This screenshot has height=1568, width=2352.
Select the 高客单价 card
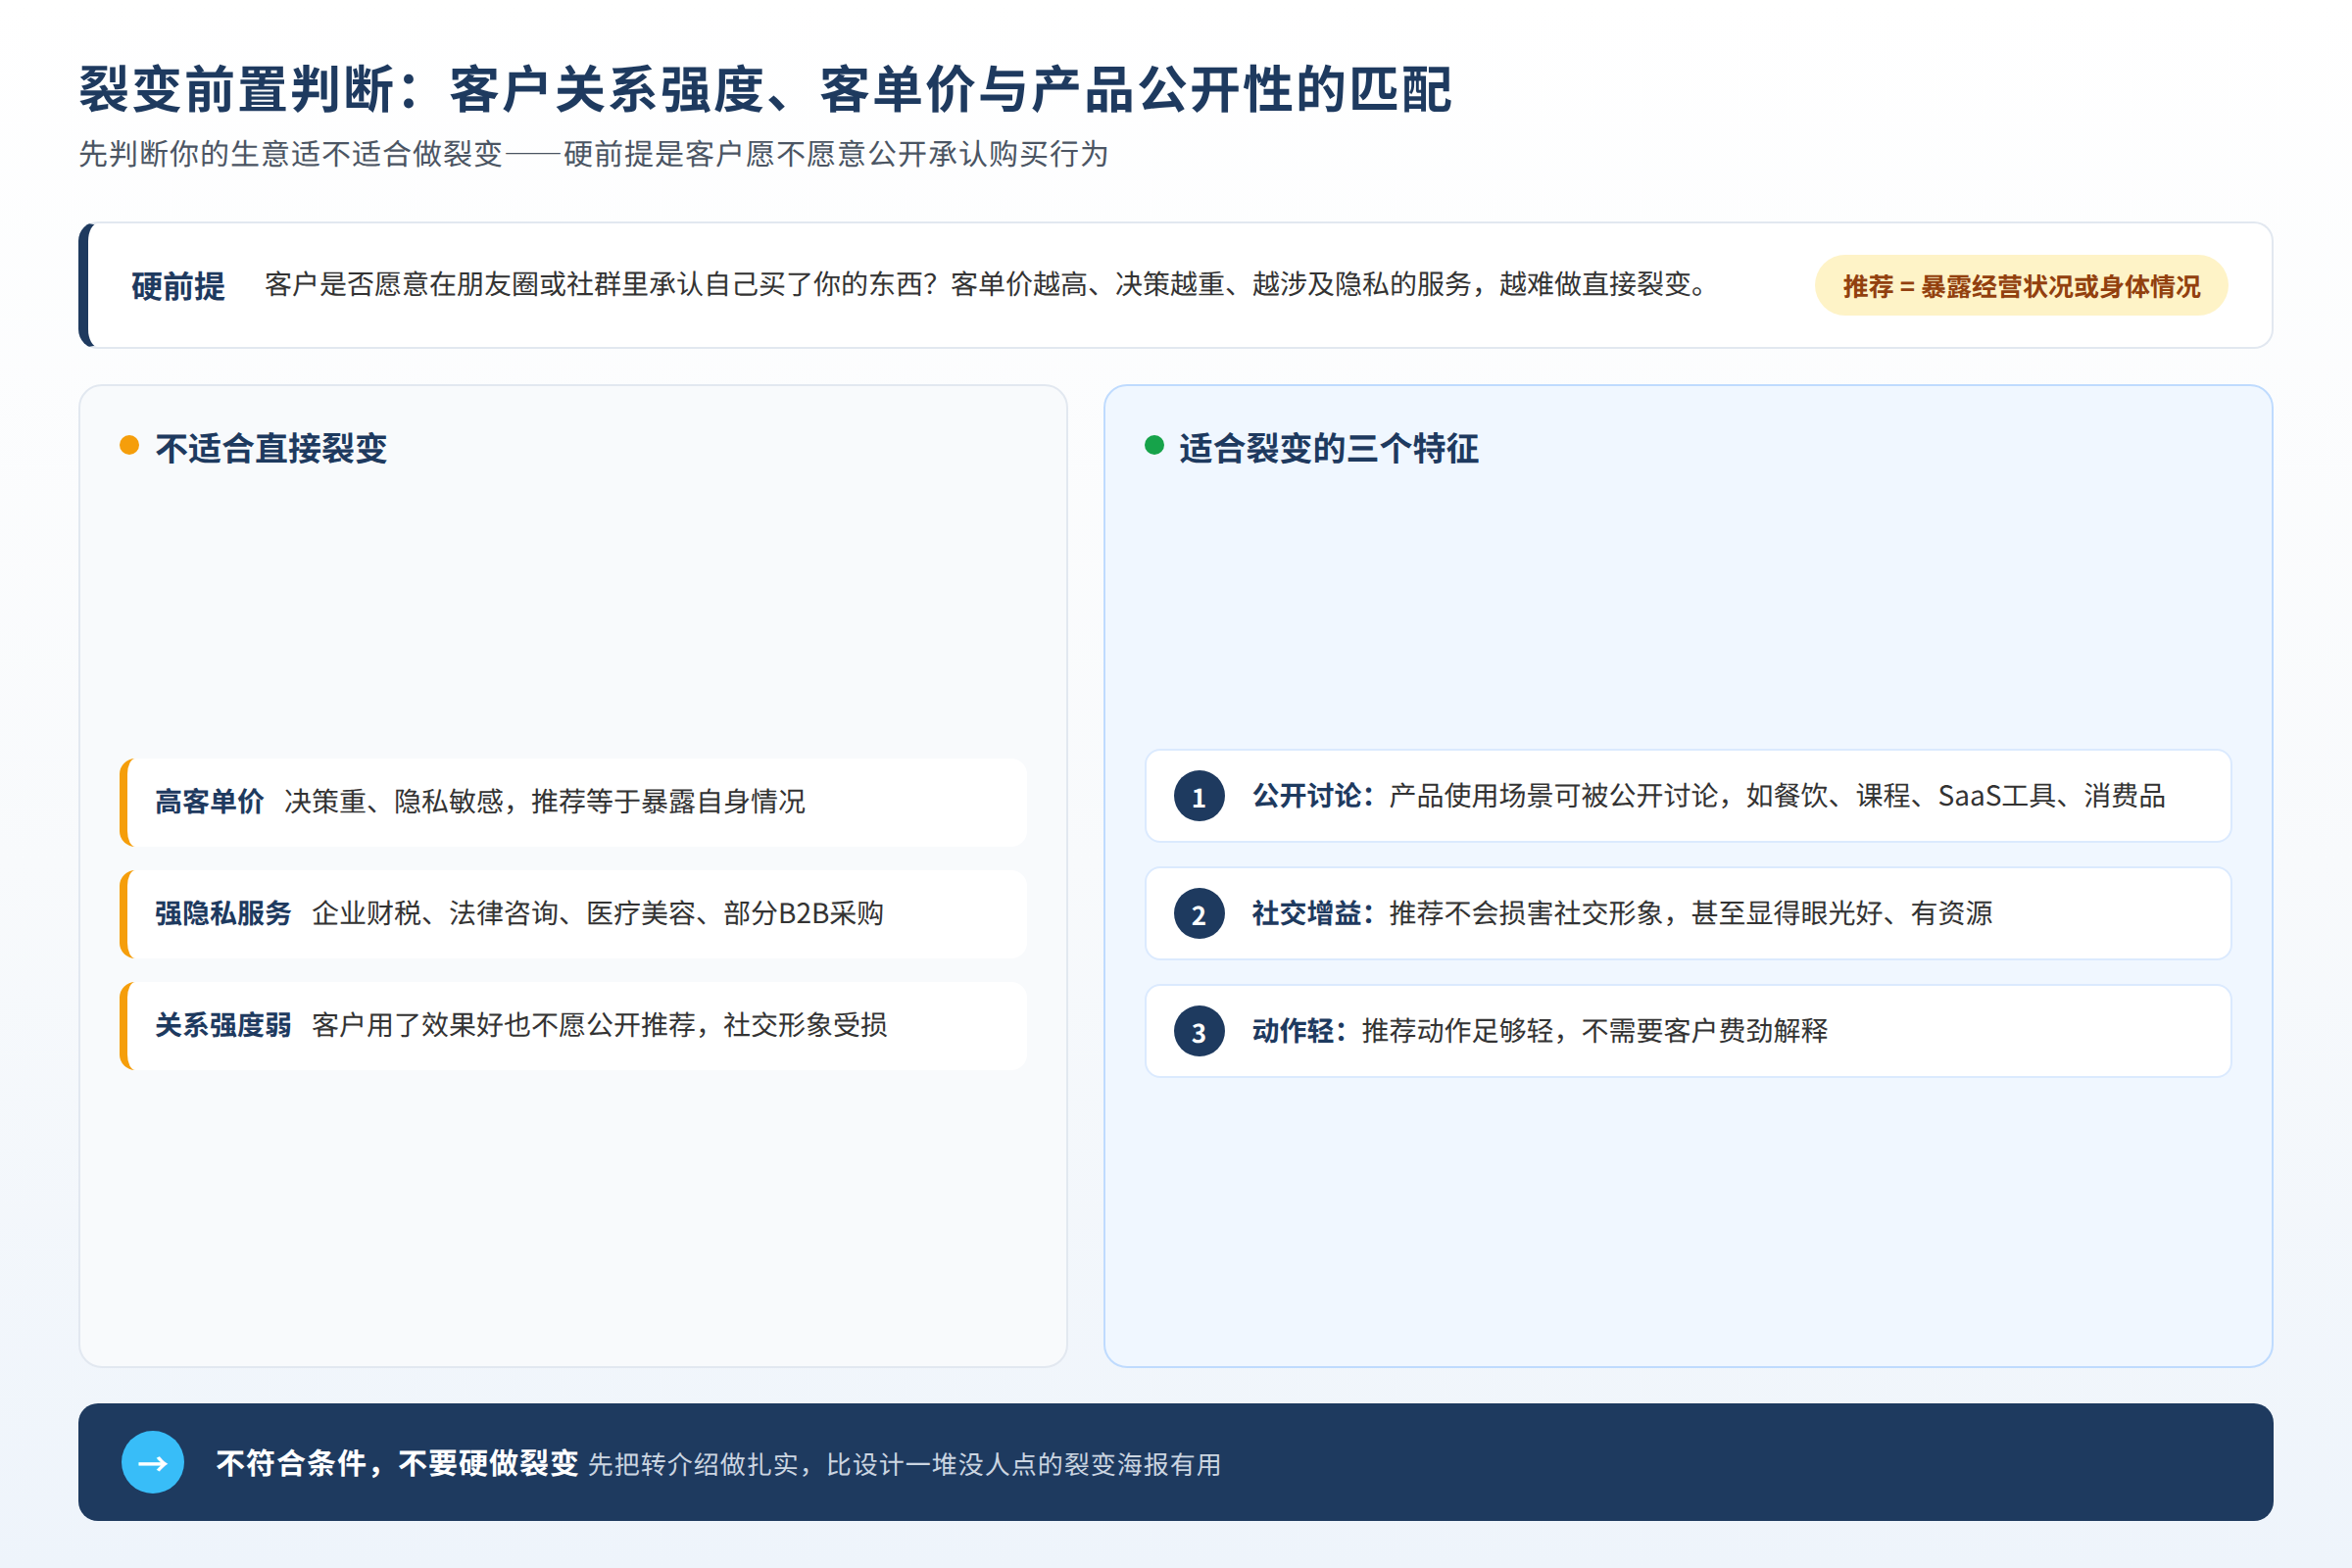tap(573, 802)
